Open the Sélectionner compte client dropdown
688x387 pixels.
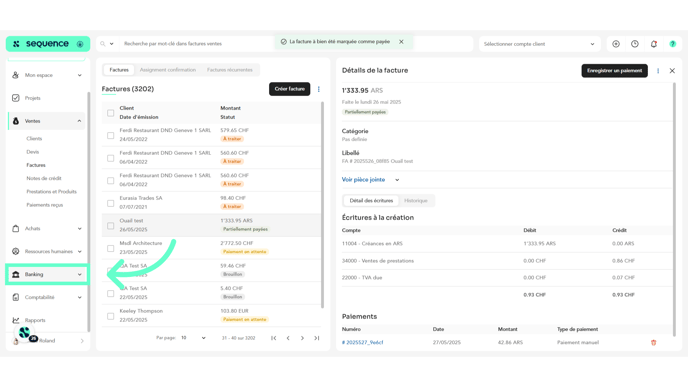[x=539, y=44]
